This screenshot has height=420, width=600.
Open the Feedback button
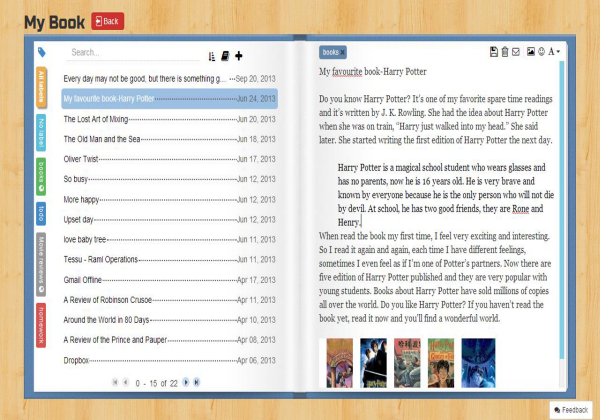point(571,410)
